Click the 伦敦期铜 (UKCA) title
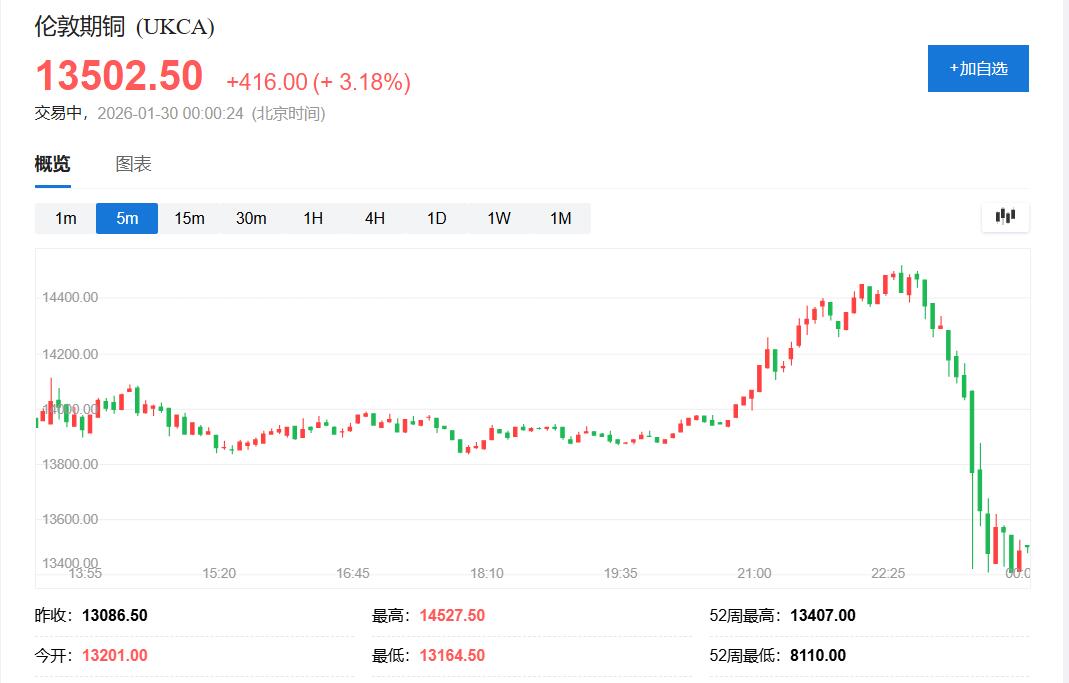This screenshot has height=683, width=1069. pos(125,27)
